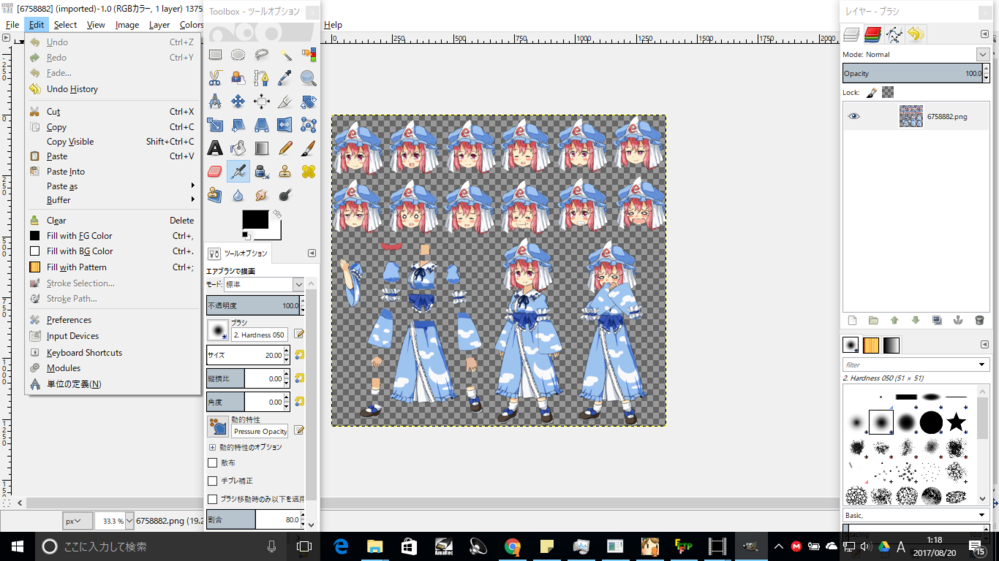Screen dimensions: 999x561
Task: Click the new layer icon
Action: point(852,320)
